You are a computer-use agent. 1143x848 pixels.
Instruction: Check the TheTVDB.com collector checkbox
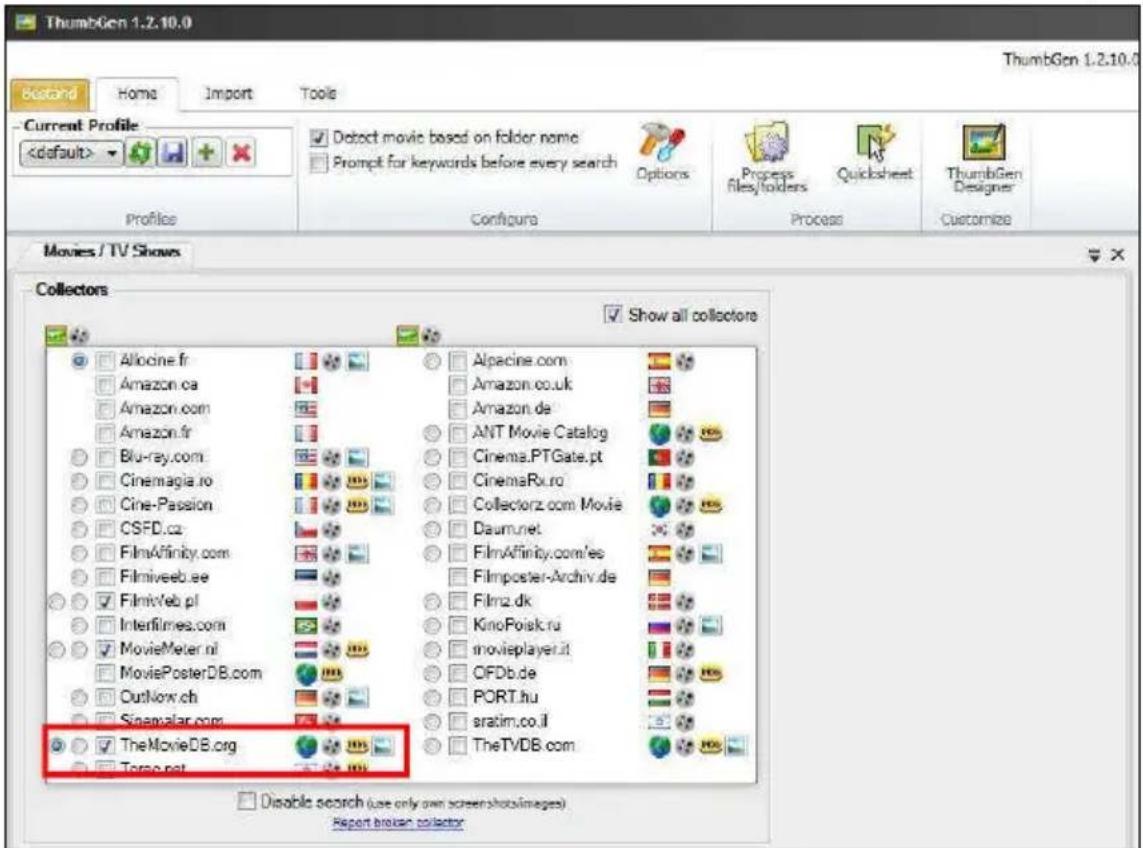(x=458, y=746)
